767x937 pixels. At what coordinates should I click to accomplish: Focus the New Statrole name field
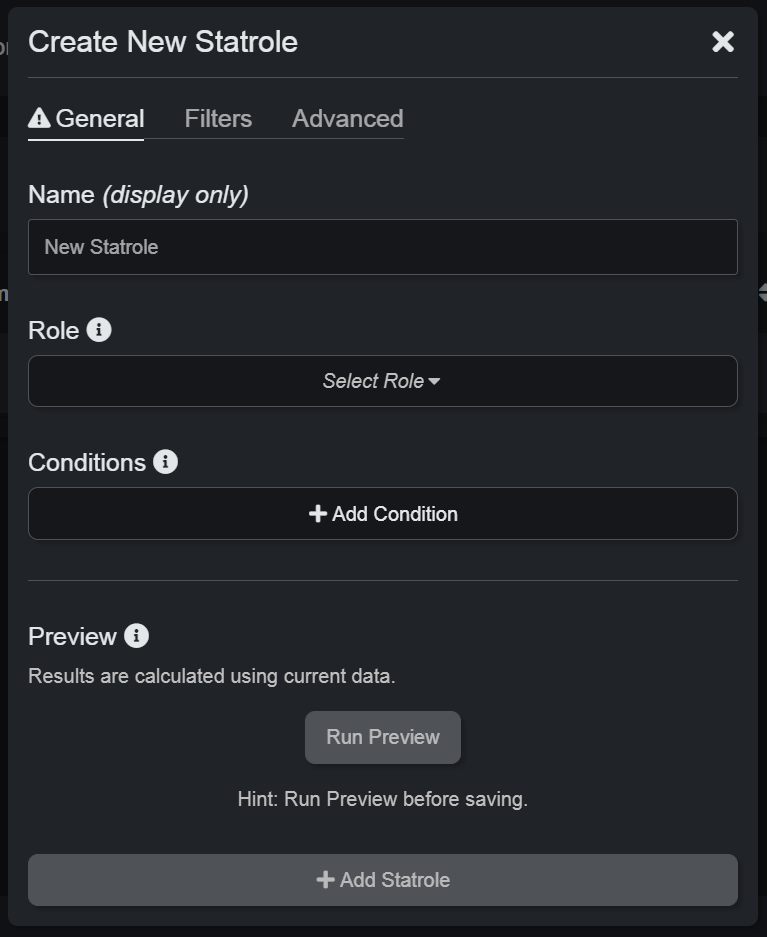pyautogui.click(x=382, y=247)
